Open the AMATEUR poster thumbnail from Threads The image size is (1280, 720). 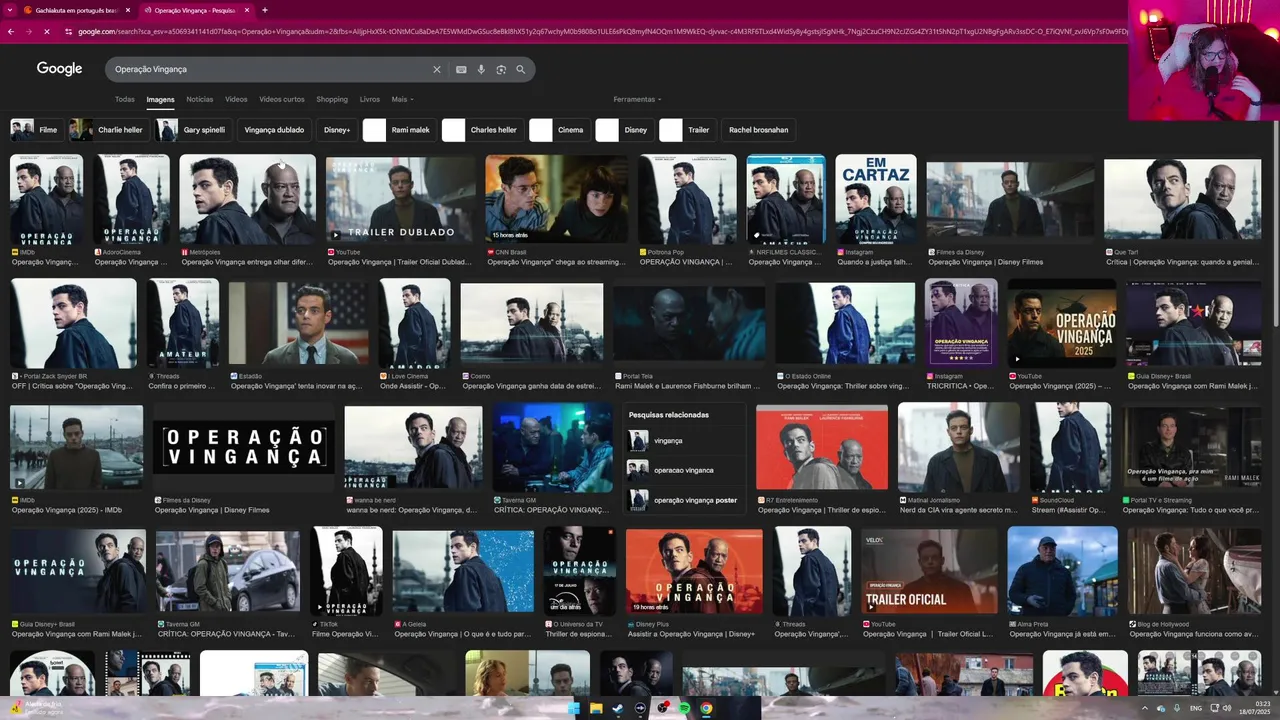pos(183,324)
